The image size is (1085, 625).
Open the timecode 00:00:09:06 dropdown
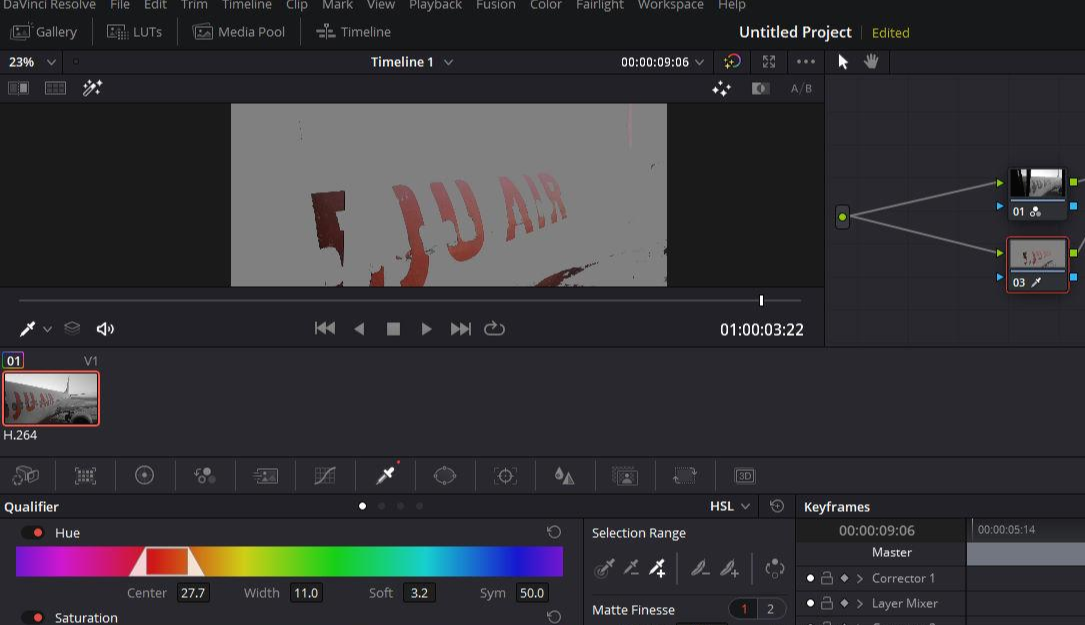[x=662, y=62]
